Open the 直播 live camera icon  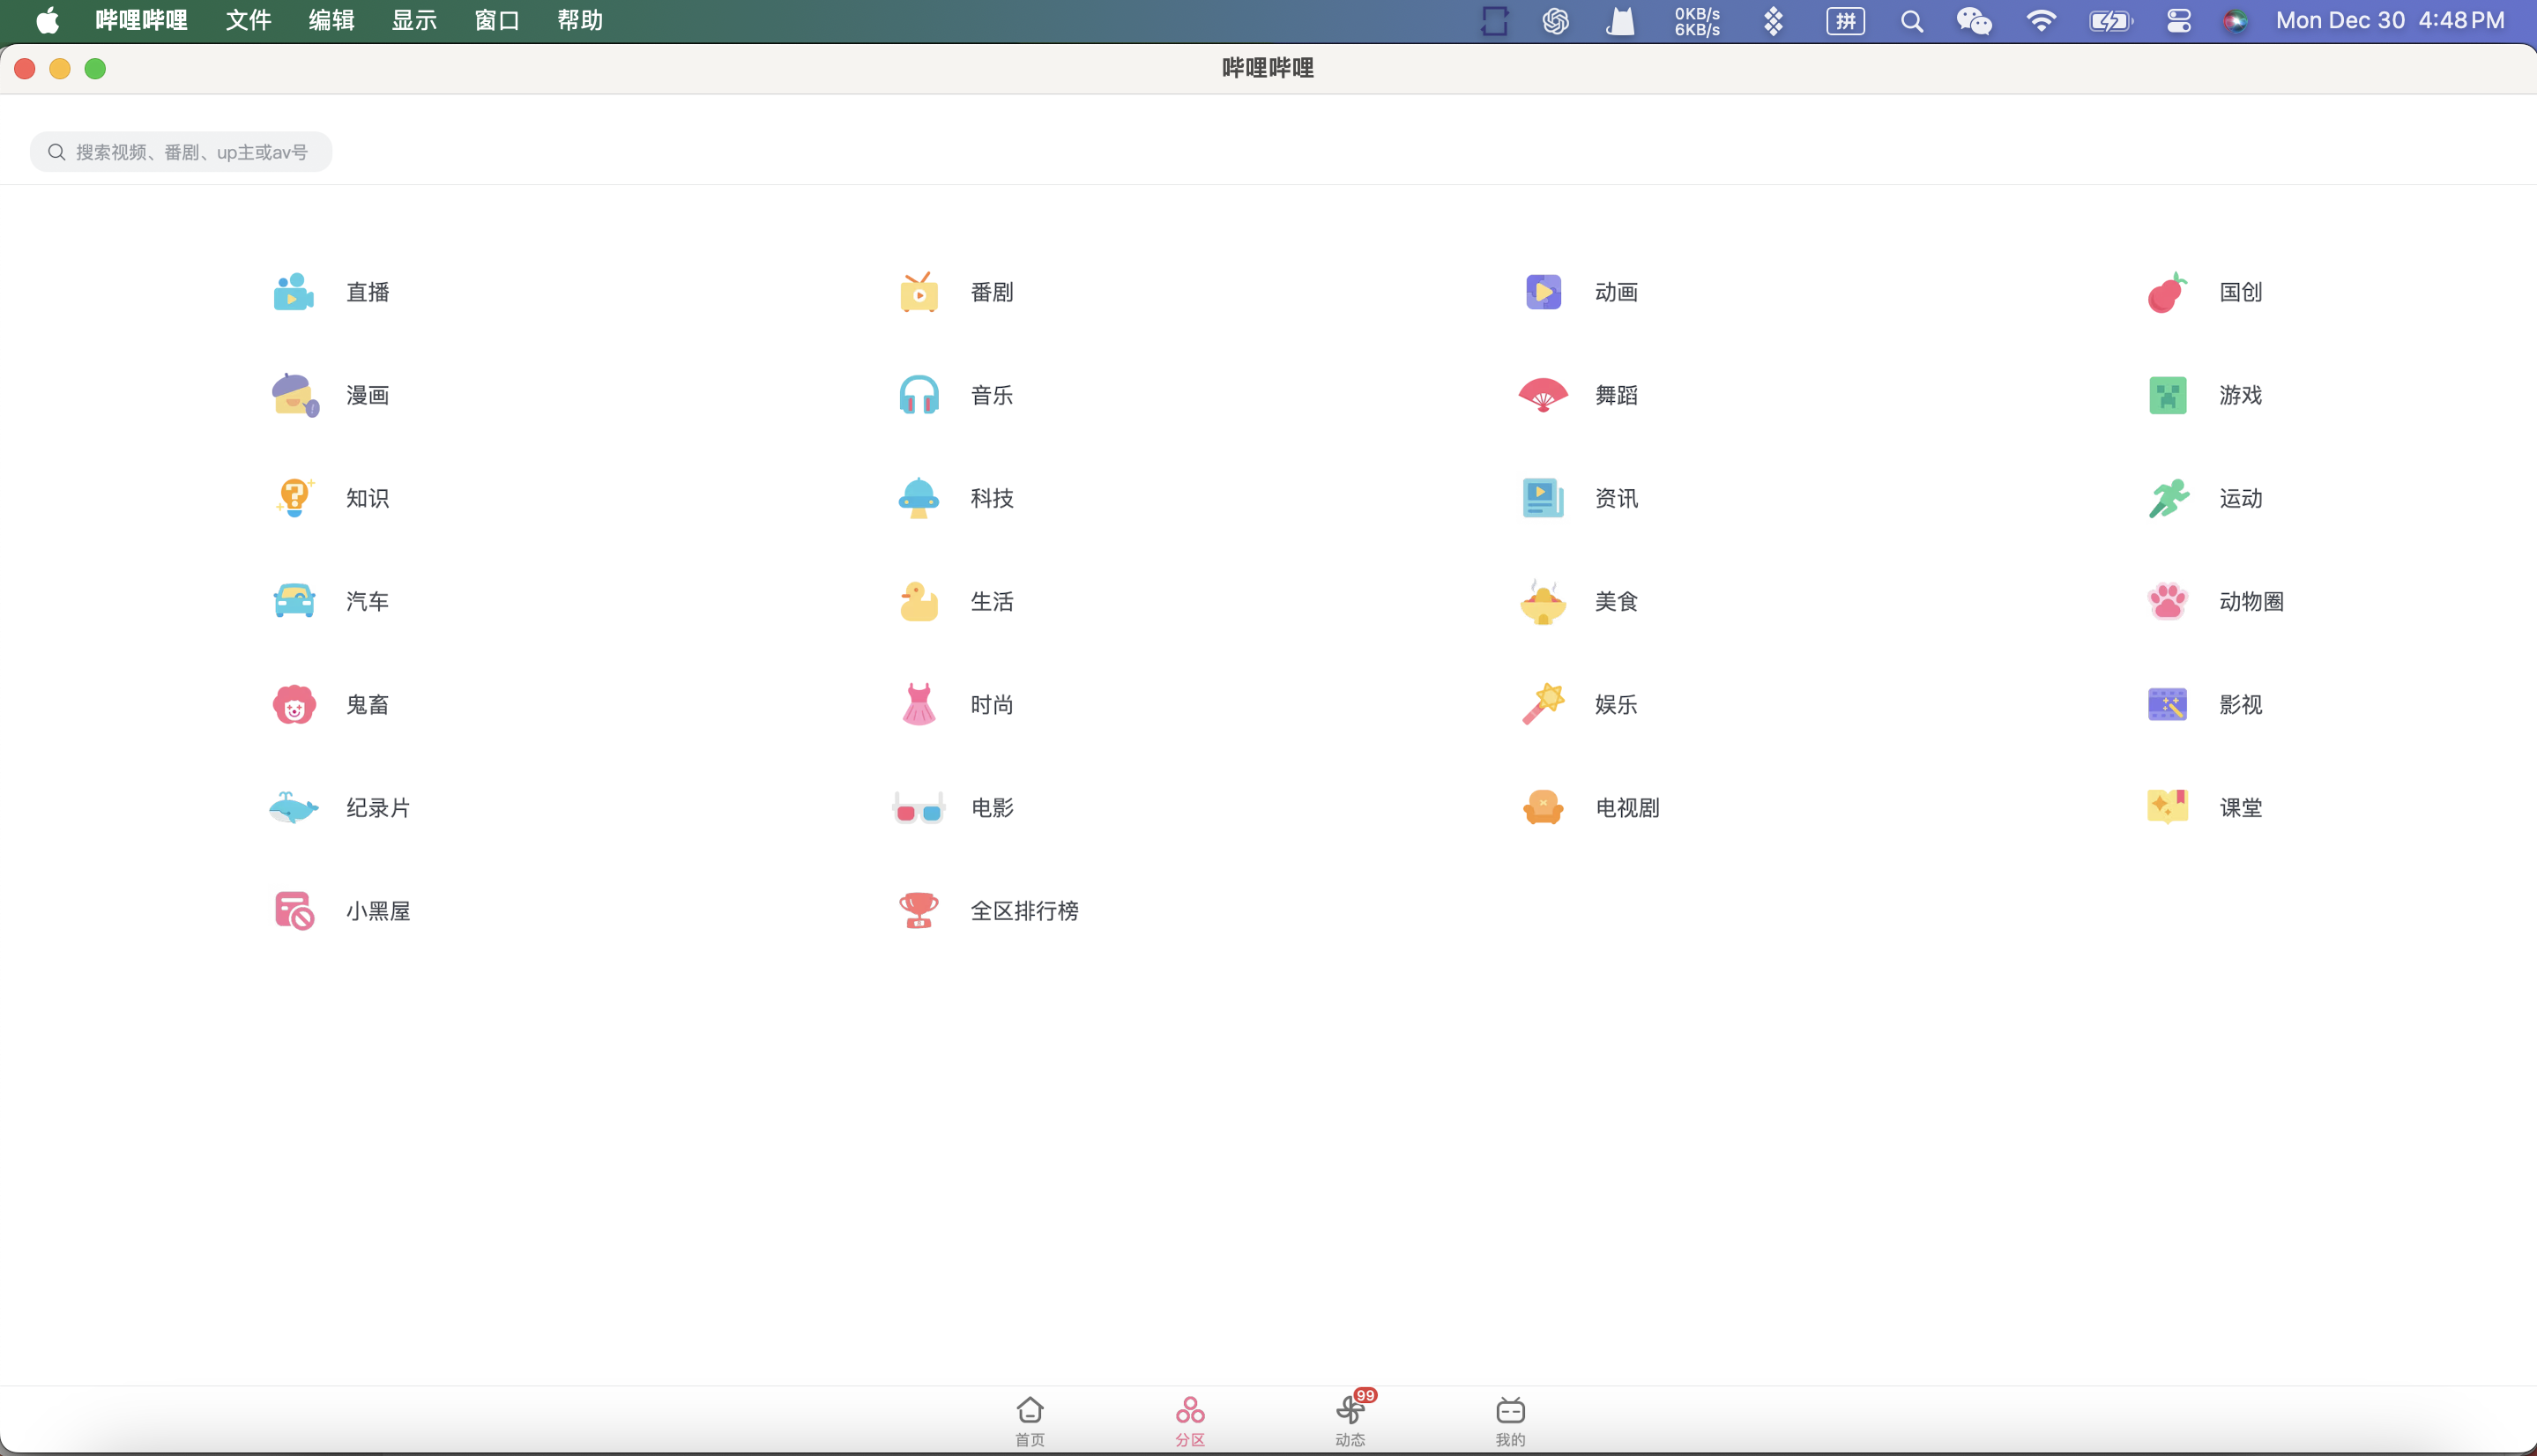pyautogui.click(x=294, y=292)
